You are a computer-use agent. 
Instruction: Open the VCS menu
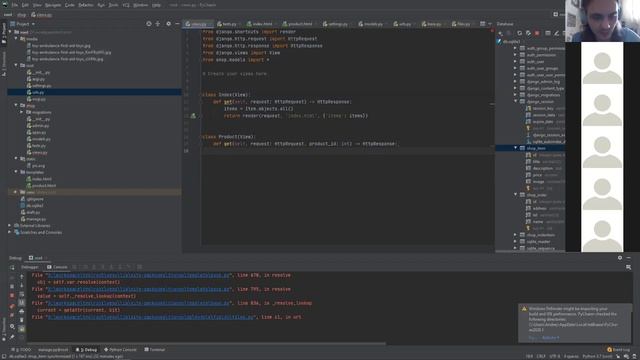coord(126,5)
